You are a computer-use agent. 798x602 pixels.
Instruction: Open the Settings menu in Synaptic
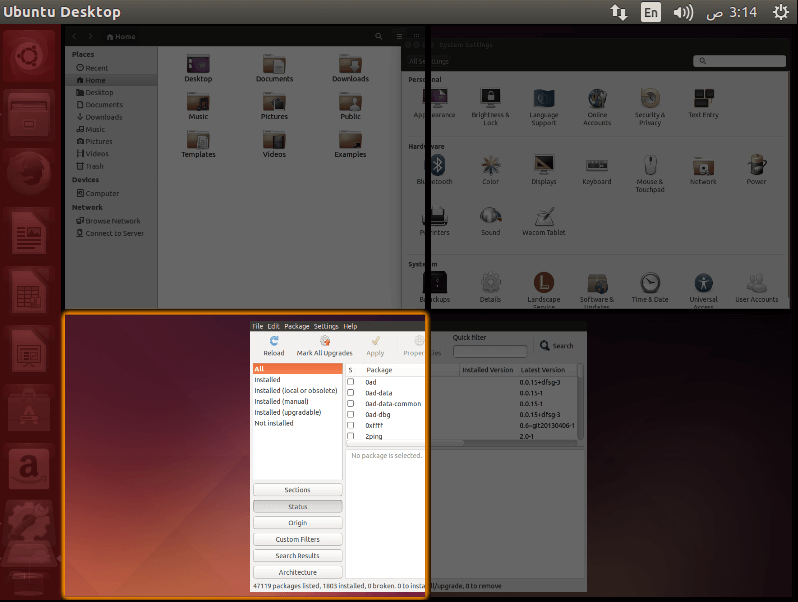326,326
